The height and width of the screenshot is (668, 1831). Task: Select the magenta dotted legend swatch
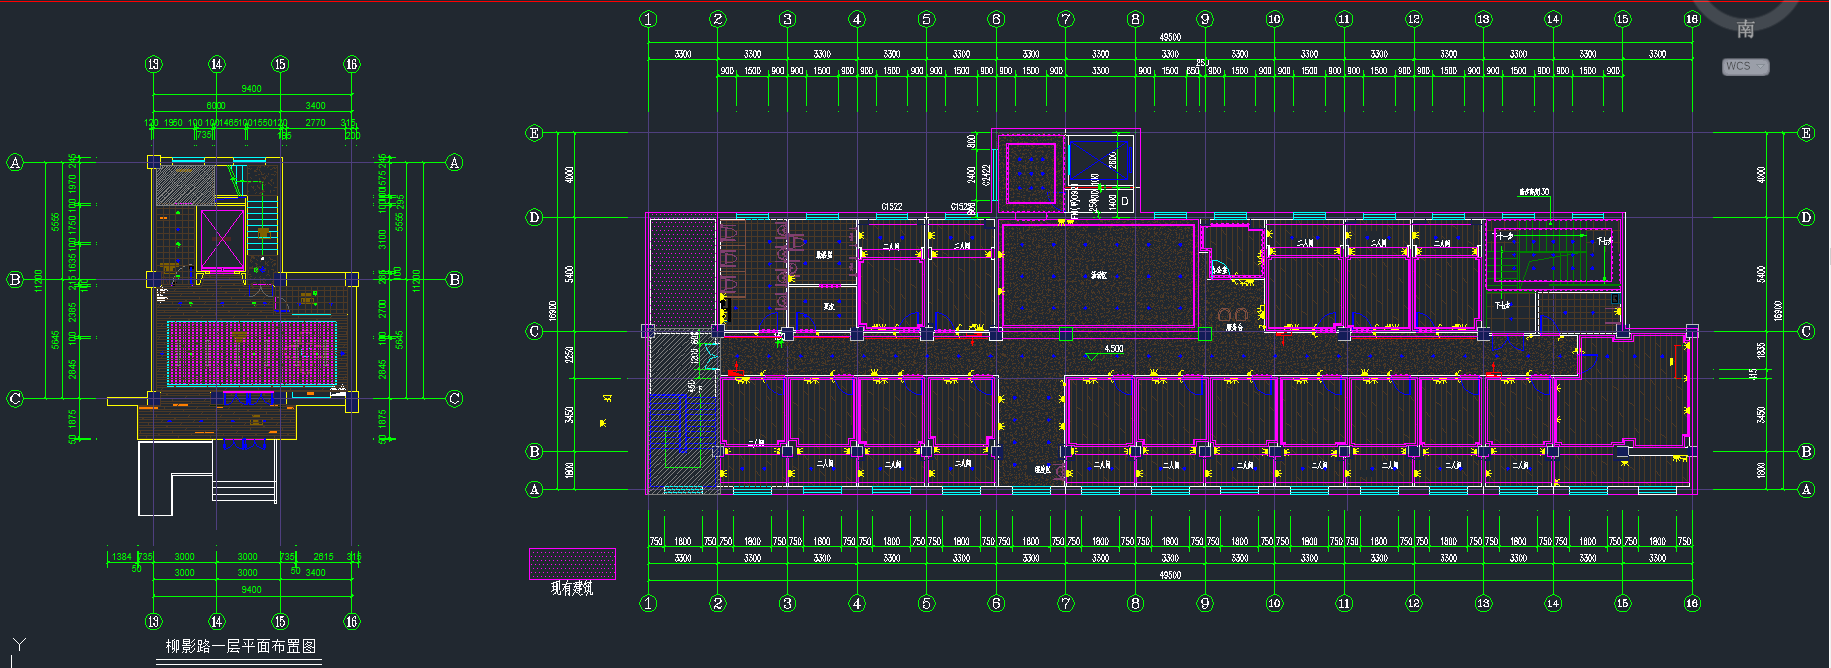[x=572, y=563]
